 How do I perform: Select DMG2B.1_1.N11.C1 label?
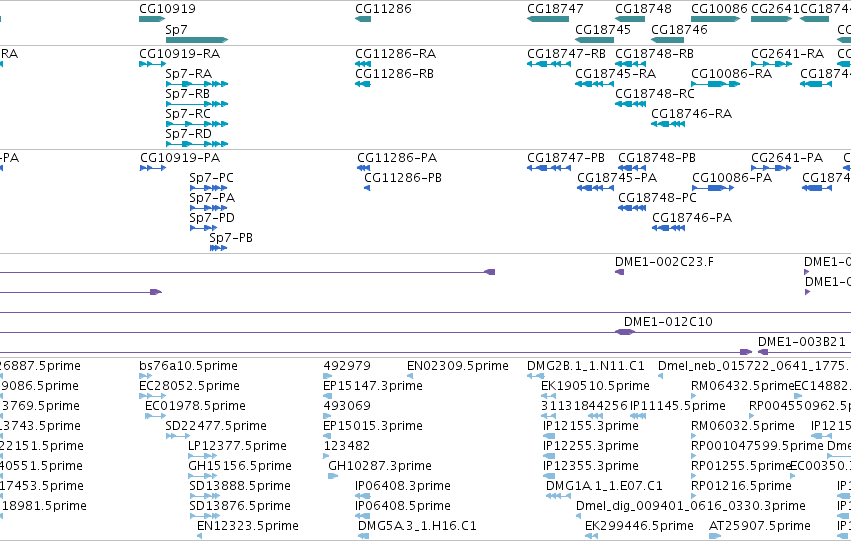(x=586, y=366)
